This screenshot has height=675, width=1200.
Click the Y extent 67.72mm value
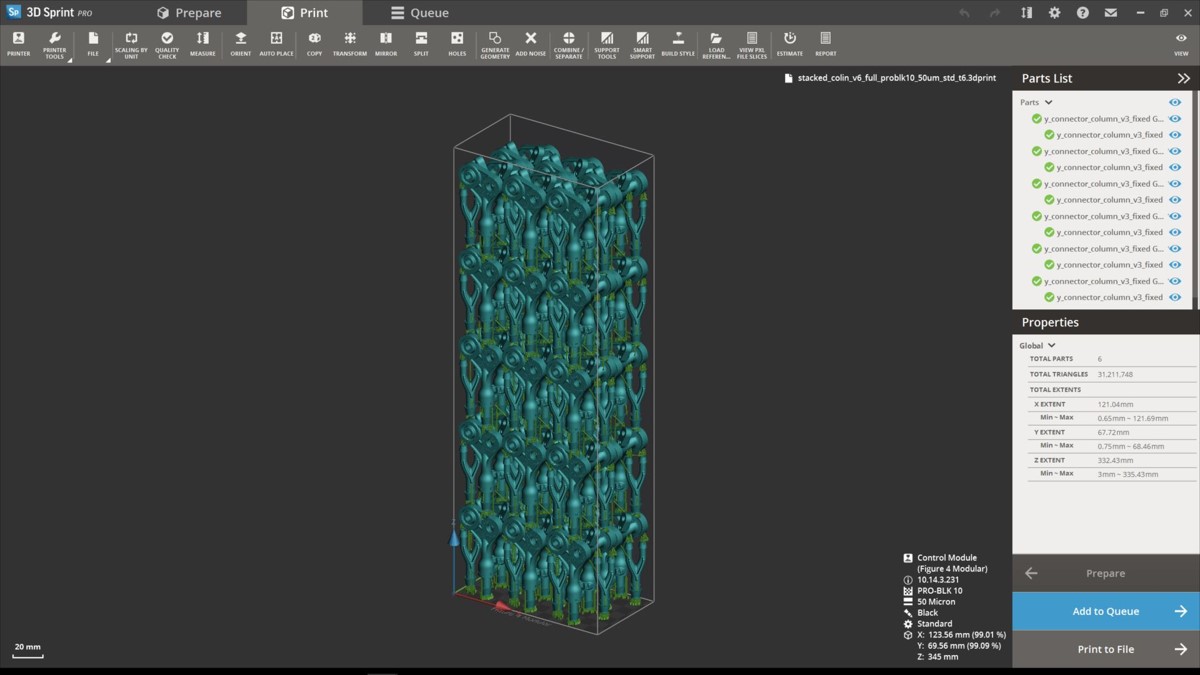click(1113, 432)
